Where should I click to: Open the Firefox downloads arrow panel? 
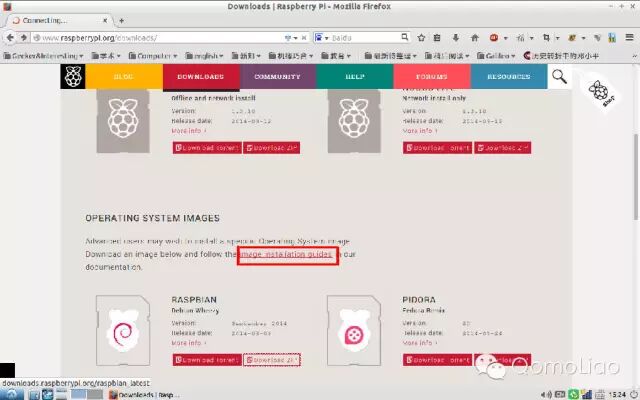456,38
